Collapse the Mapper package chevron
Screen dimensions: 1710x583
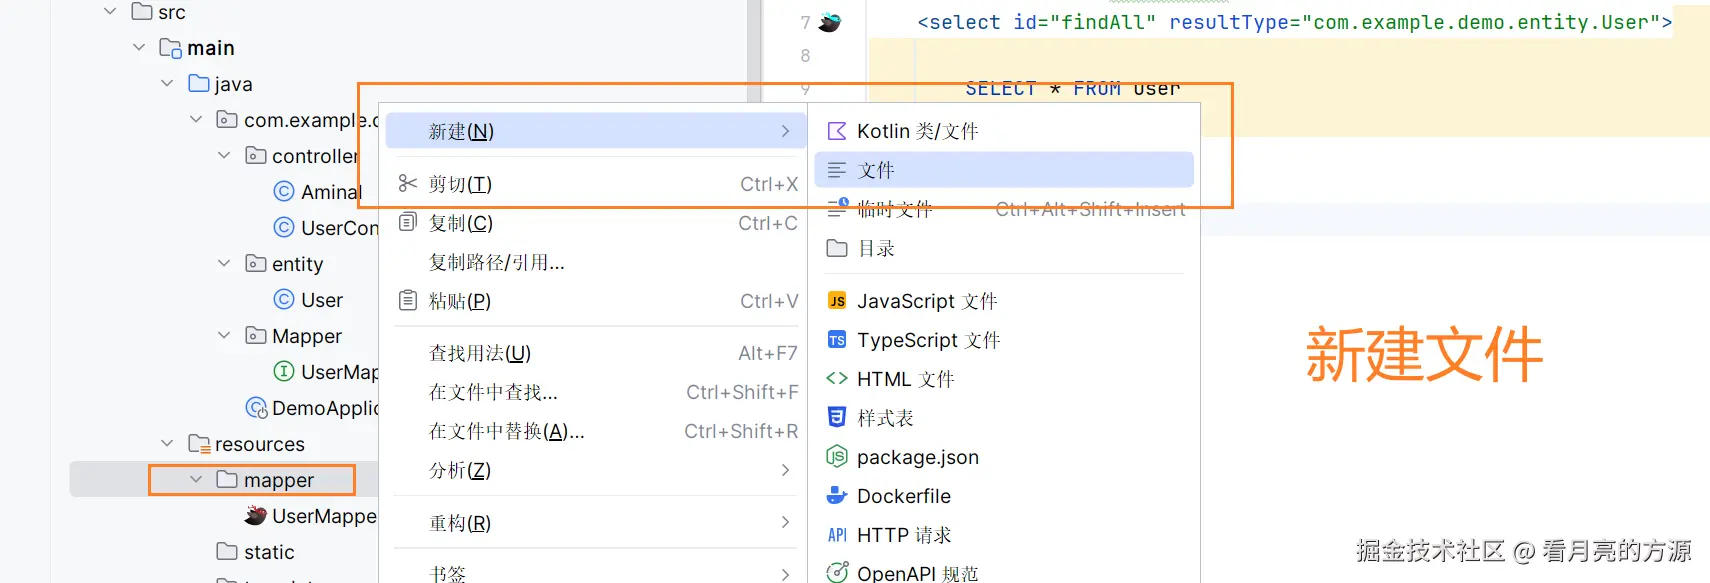(224, 335)
